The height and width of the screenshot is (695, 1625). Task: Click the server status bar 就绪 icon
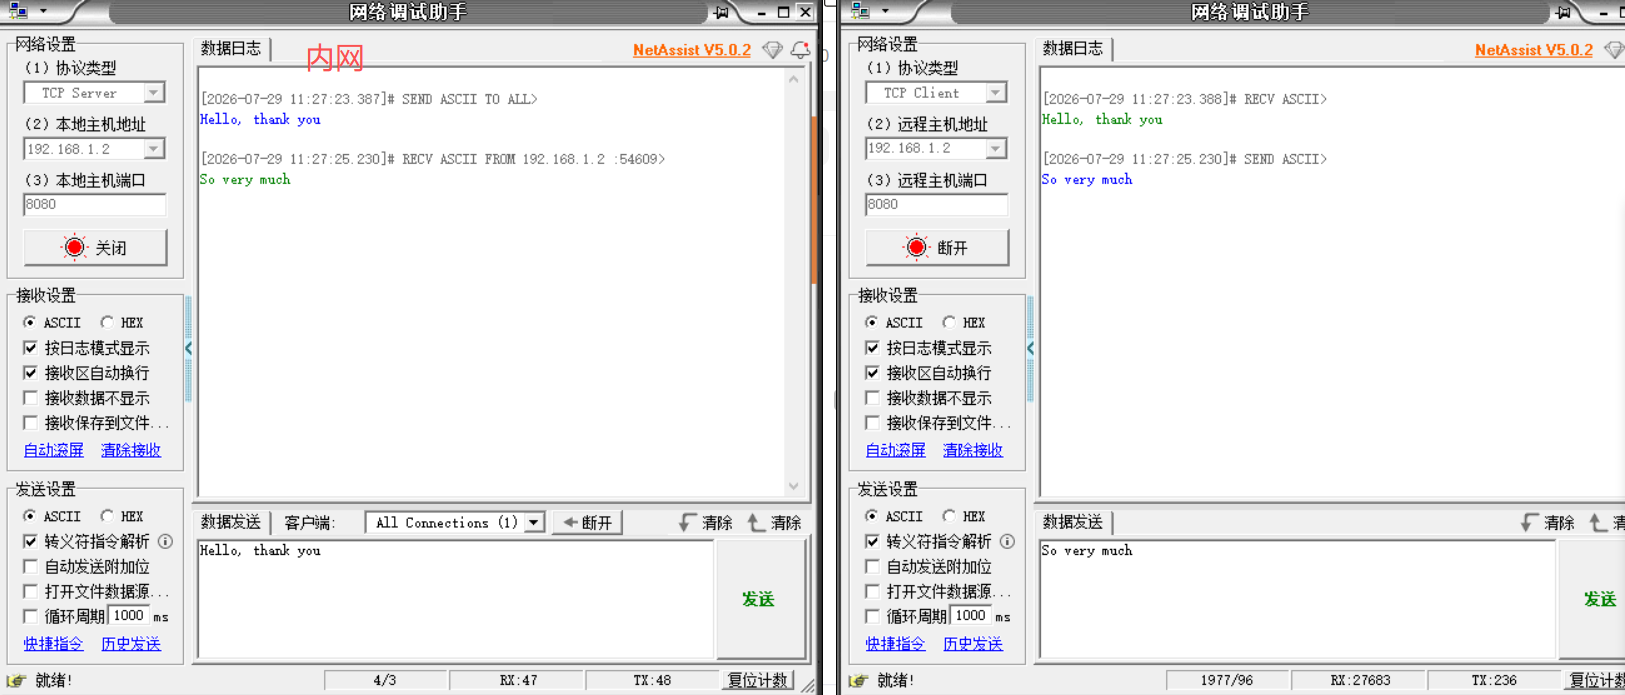[17, 680]
